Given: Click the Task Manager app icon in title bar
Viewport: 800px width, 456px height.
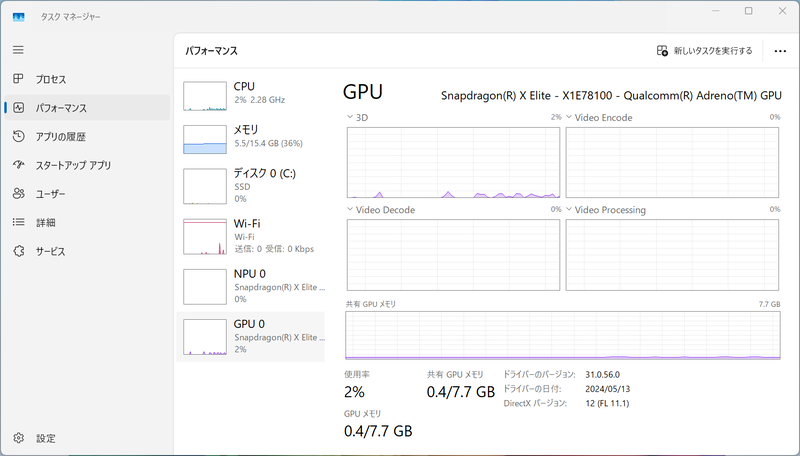Looking at the screenshot, I should 18,17.
